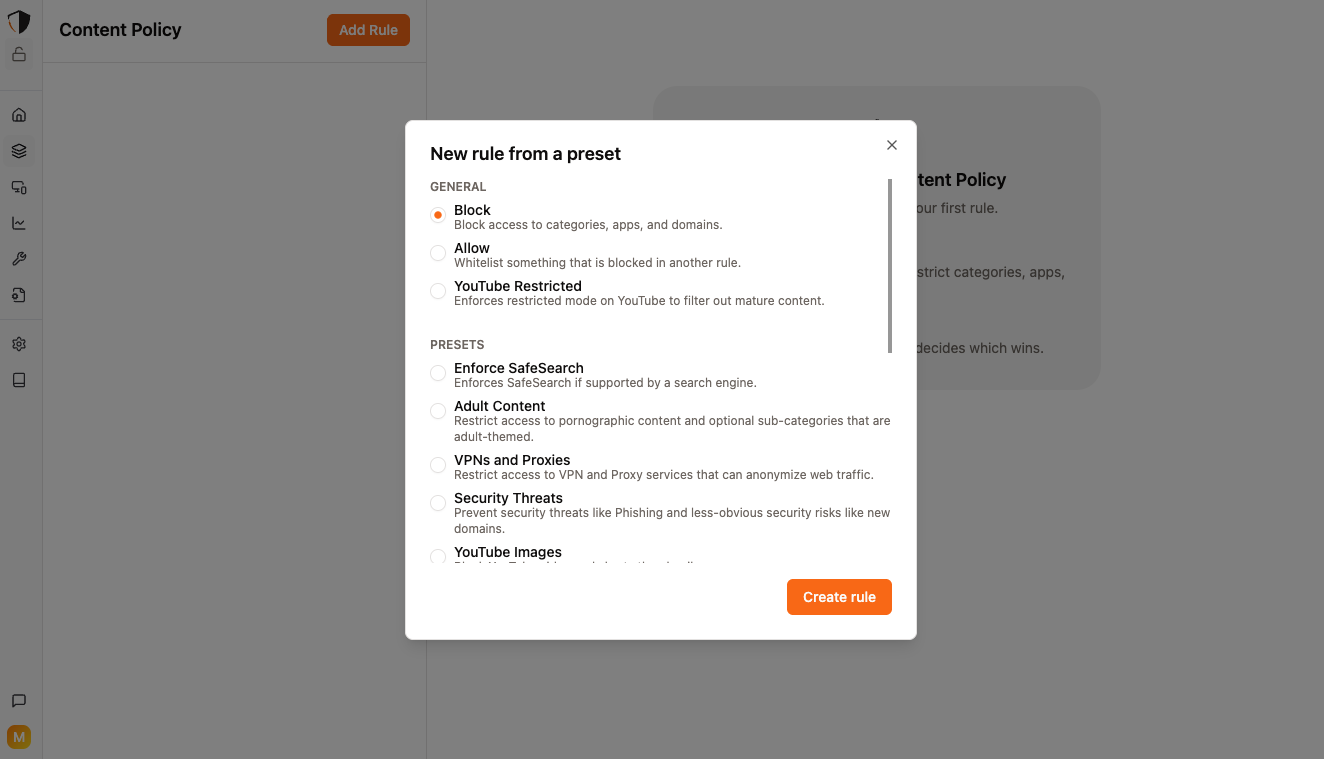The width and height of the screenshot is (1324, 759).
Task: Click the Create rule button
Action: 839,597
